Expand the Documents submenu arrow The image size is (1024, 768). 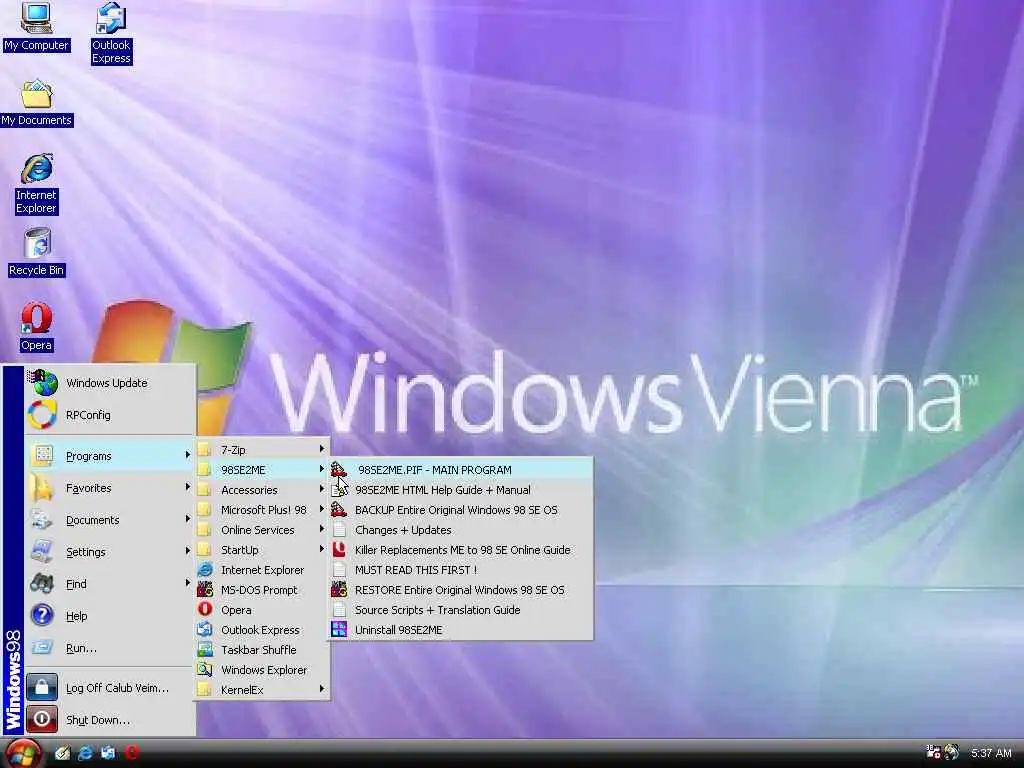coord(187,519)
